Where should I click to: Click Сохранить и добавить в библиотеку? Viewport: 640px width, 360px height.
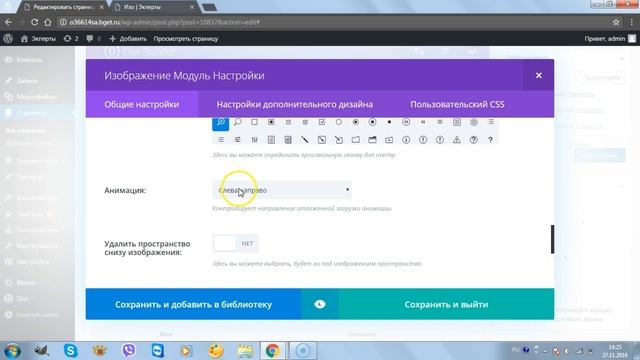pos(193,304)
